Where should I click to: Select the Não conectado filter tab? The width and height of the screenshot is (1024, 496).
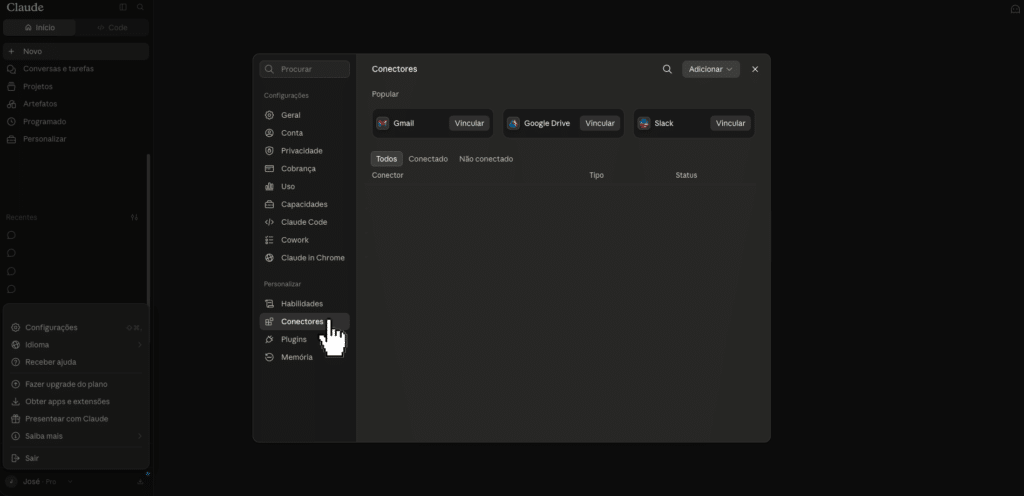coord(486,159)
